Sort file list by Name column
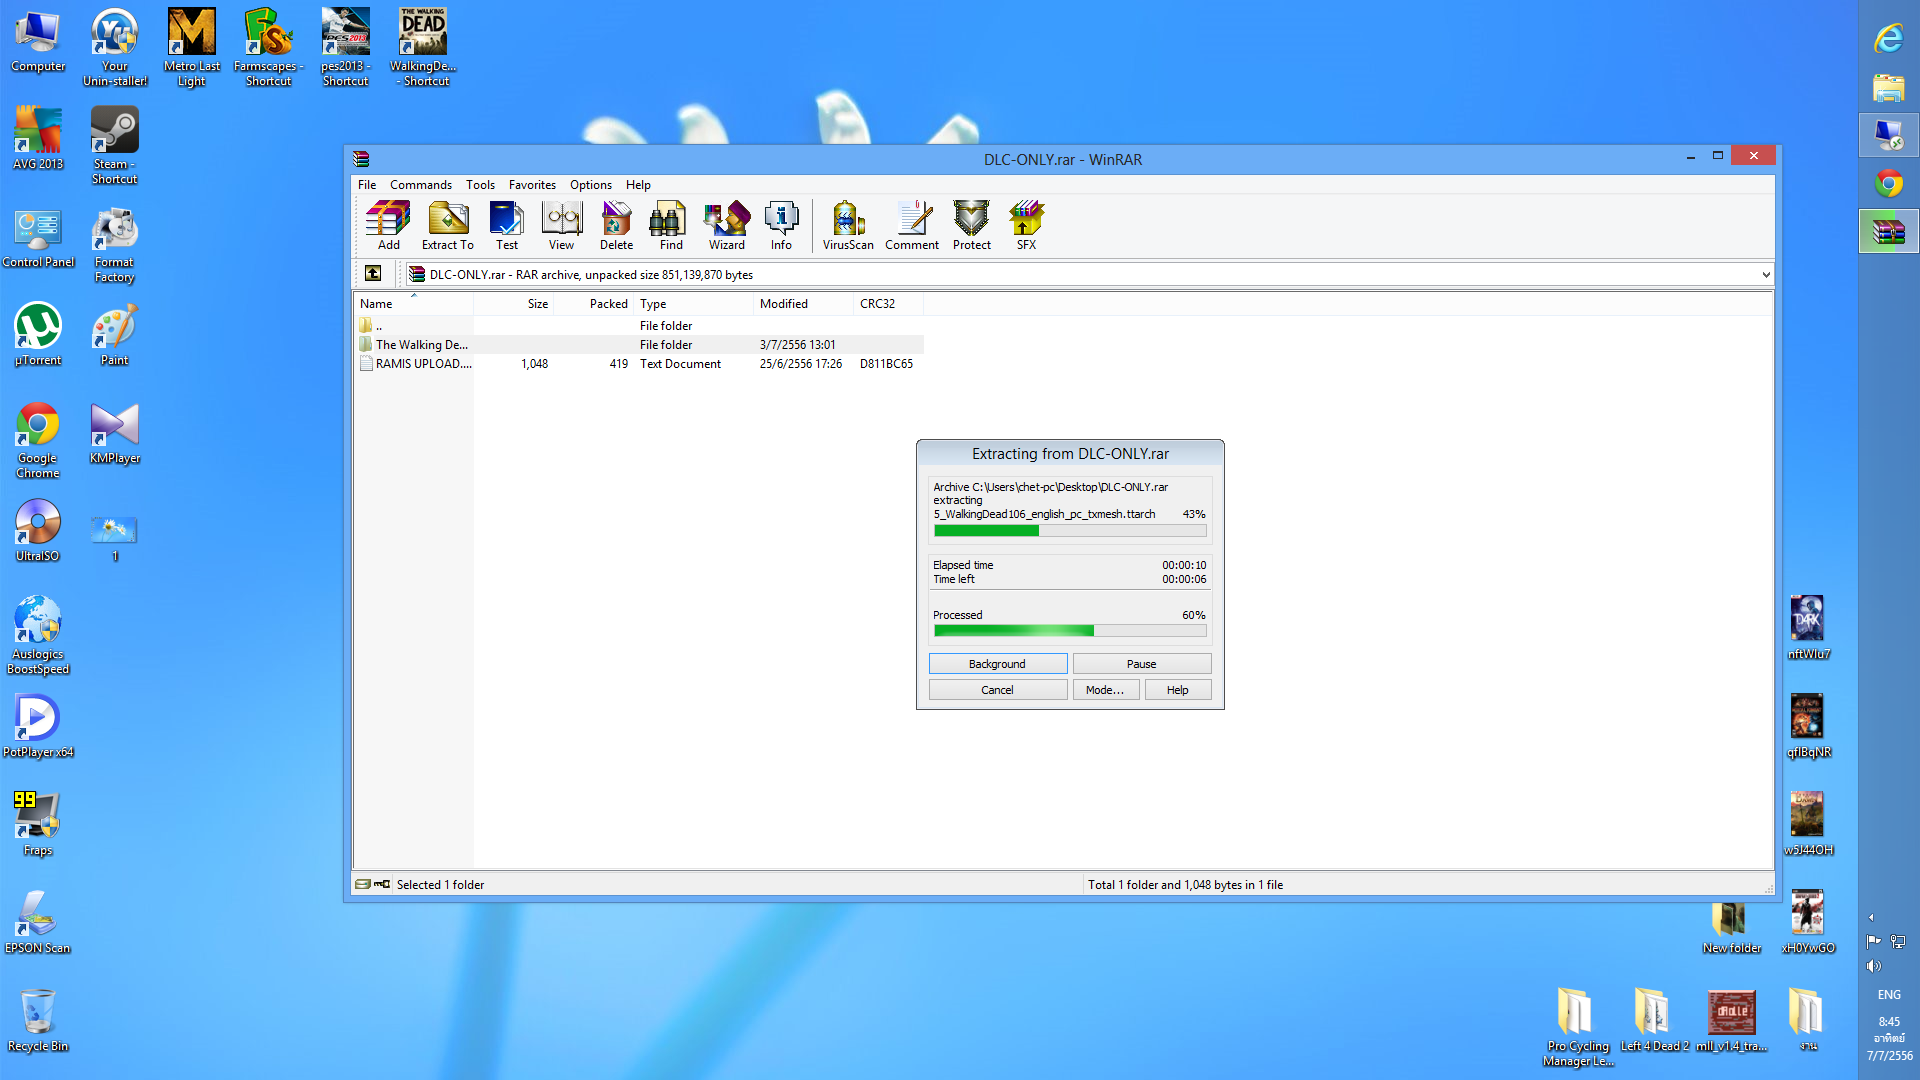This screenshot has width=1920, height=1080. [377, 304]
